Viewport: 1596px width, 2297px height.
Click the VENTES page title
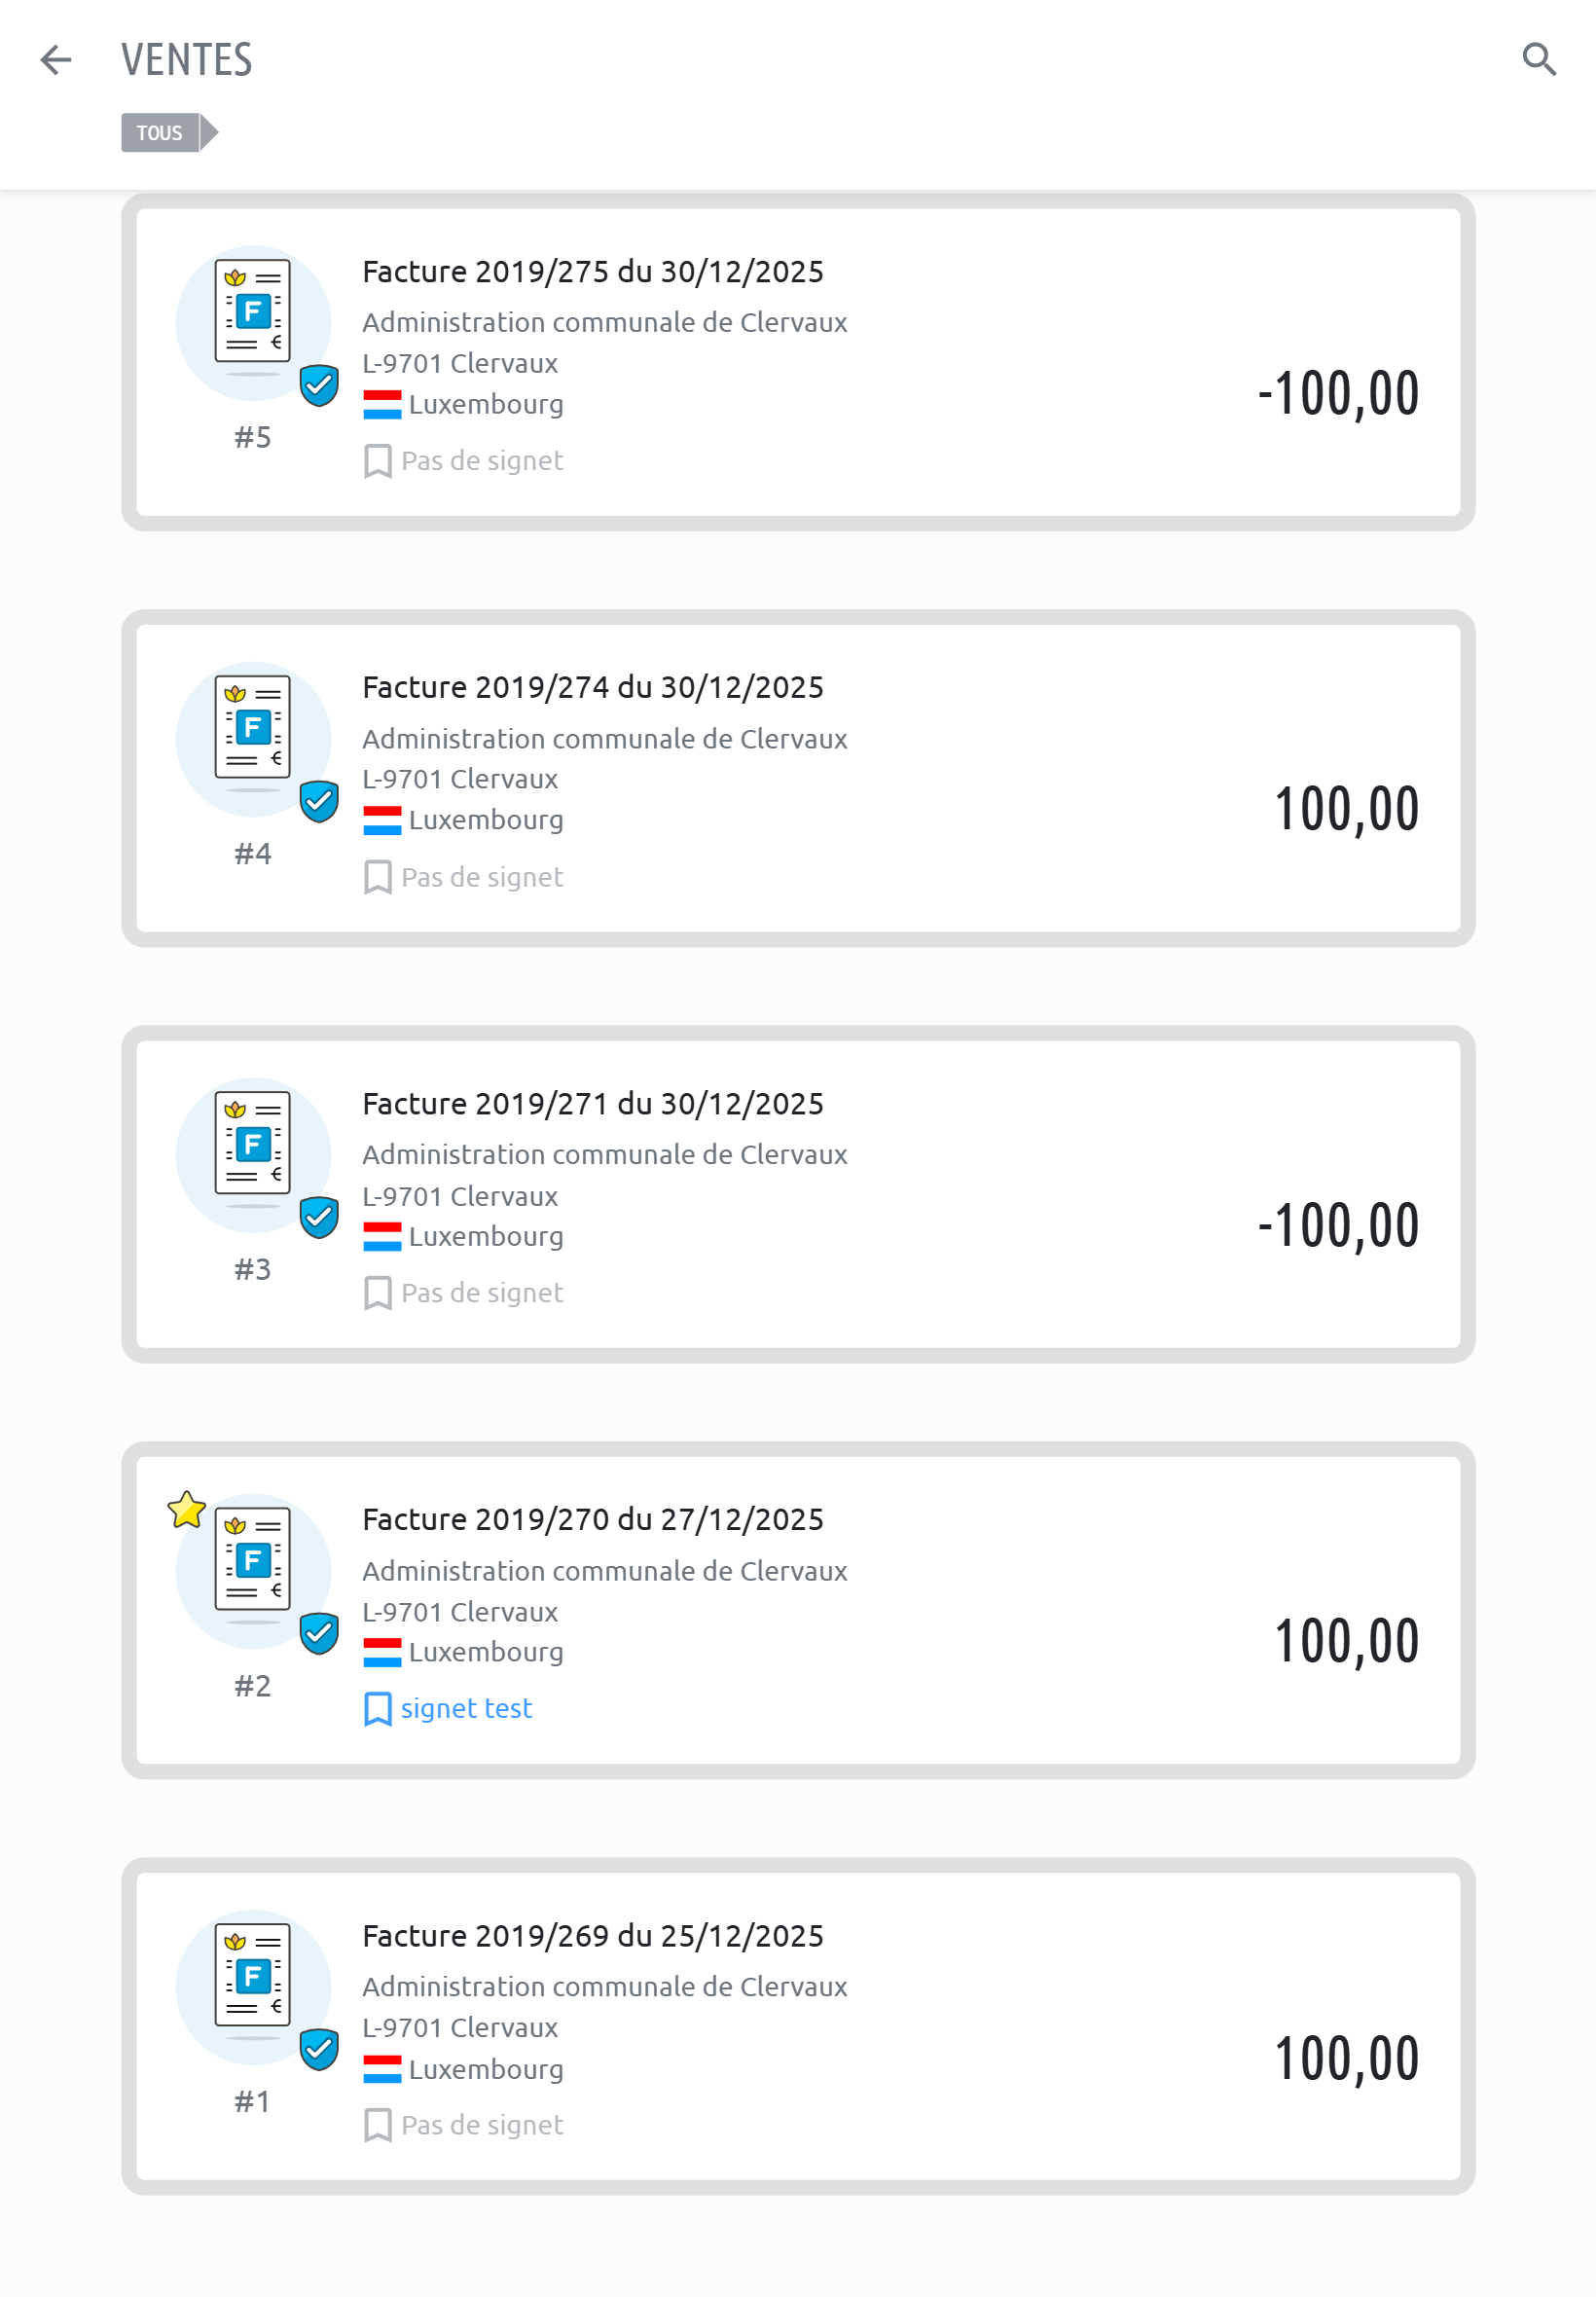pos(187,60)
